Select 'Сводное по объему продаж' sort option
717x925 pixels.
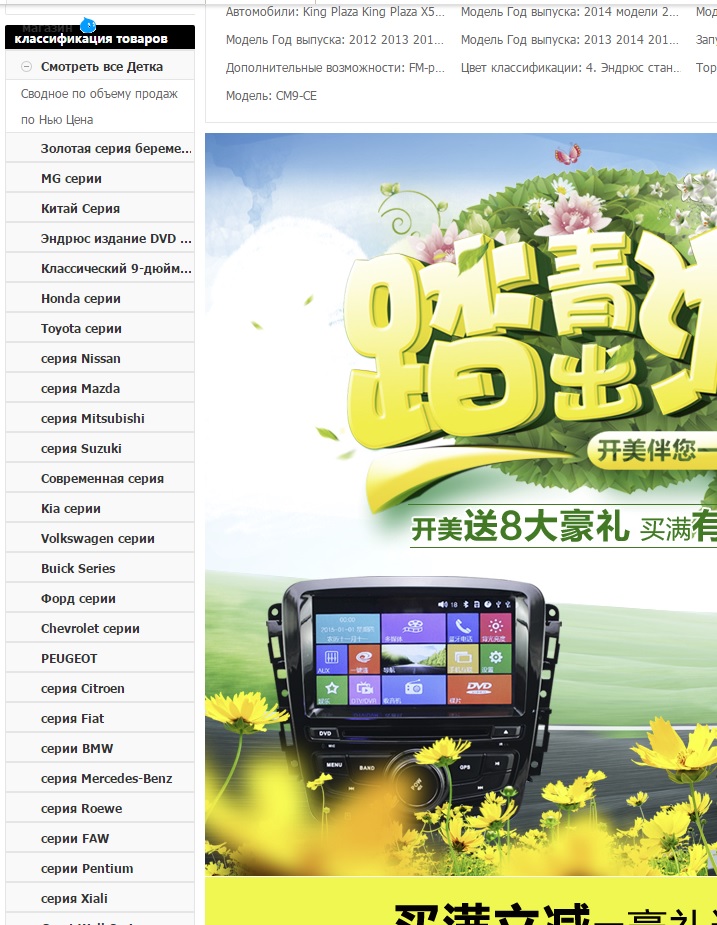99,93
